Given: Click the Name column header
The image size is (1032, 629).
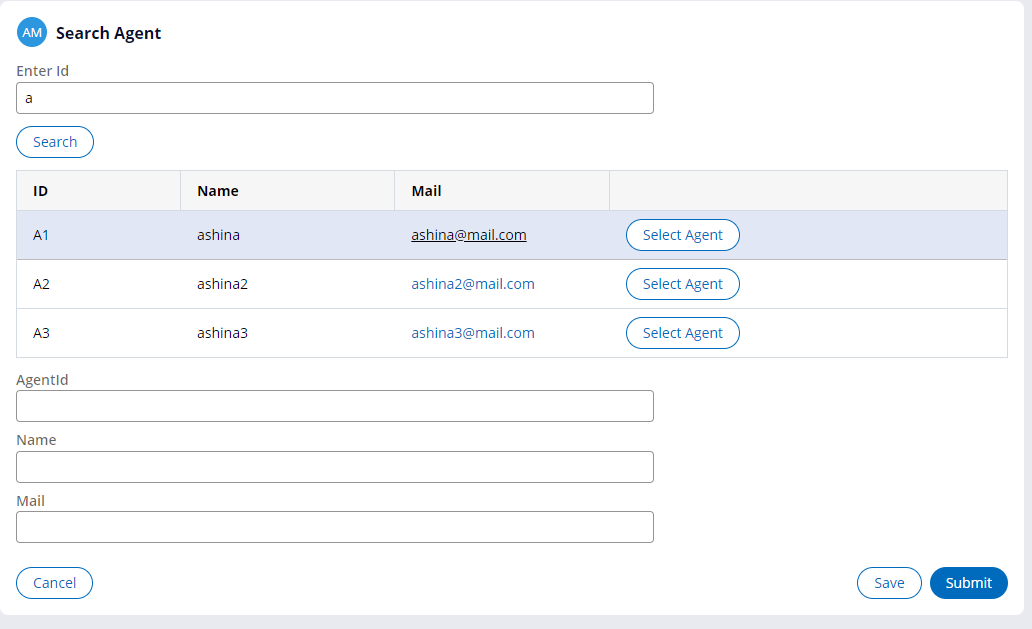Looking at the screenshot, I should 218,190.
